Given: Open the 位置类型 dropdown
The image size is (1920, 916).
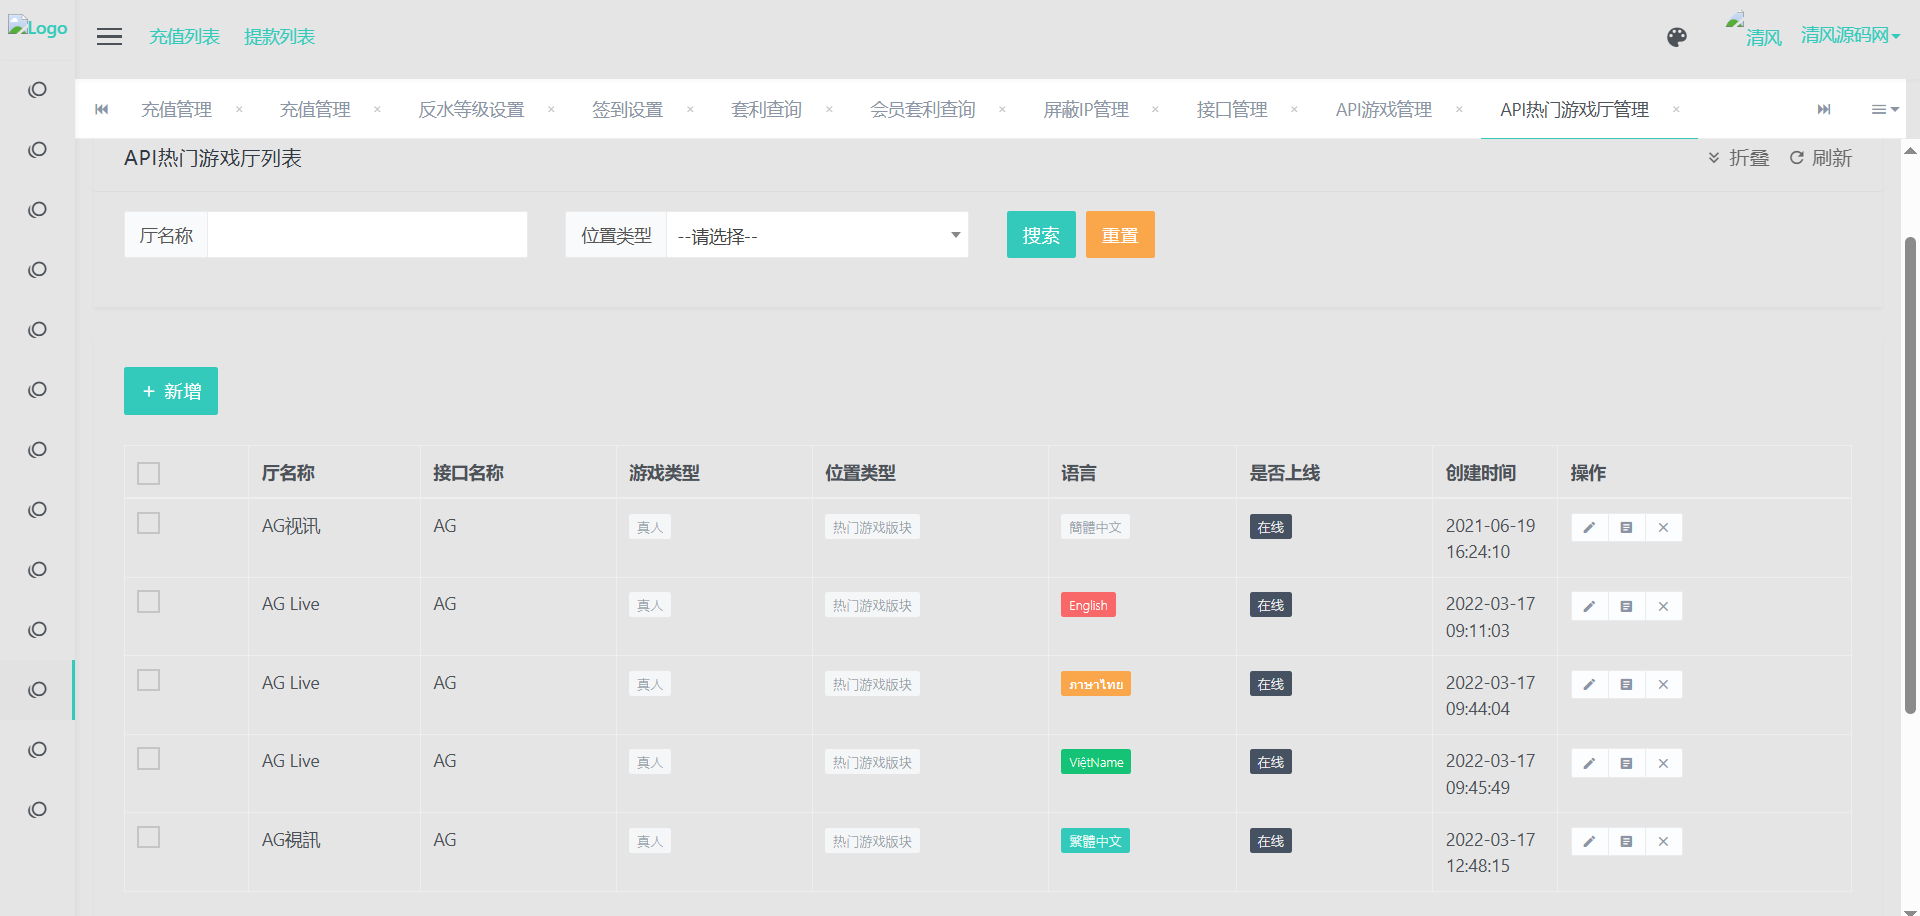Looking at the screenshot, I should [x=817, y=235].
